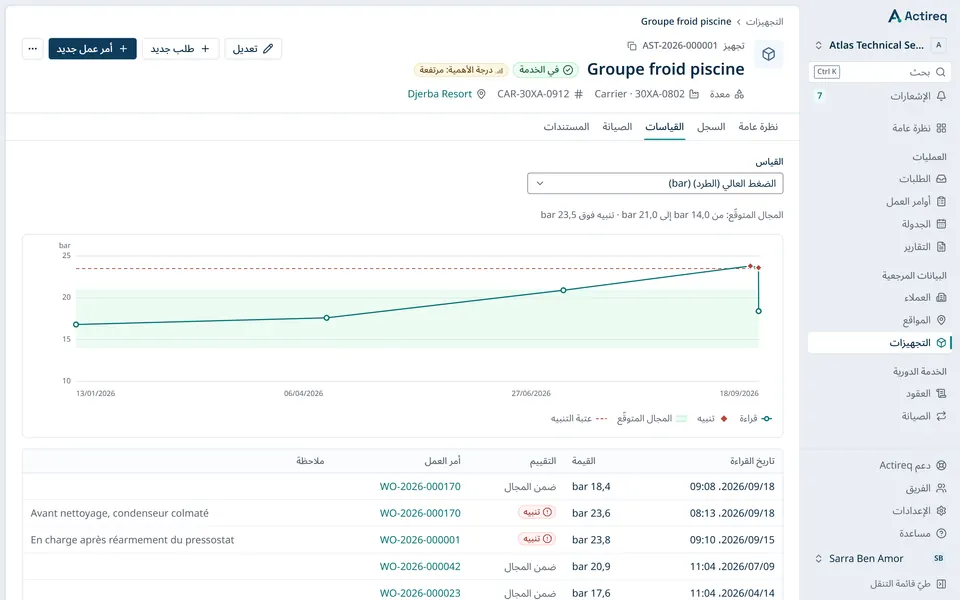
Task: Open the Djerba Resort site link
Action: [440, 94]
